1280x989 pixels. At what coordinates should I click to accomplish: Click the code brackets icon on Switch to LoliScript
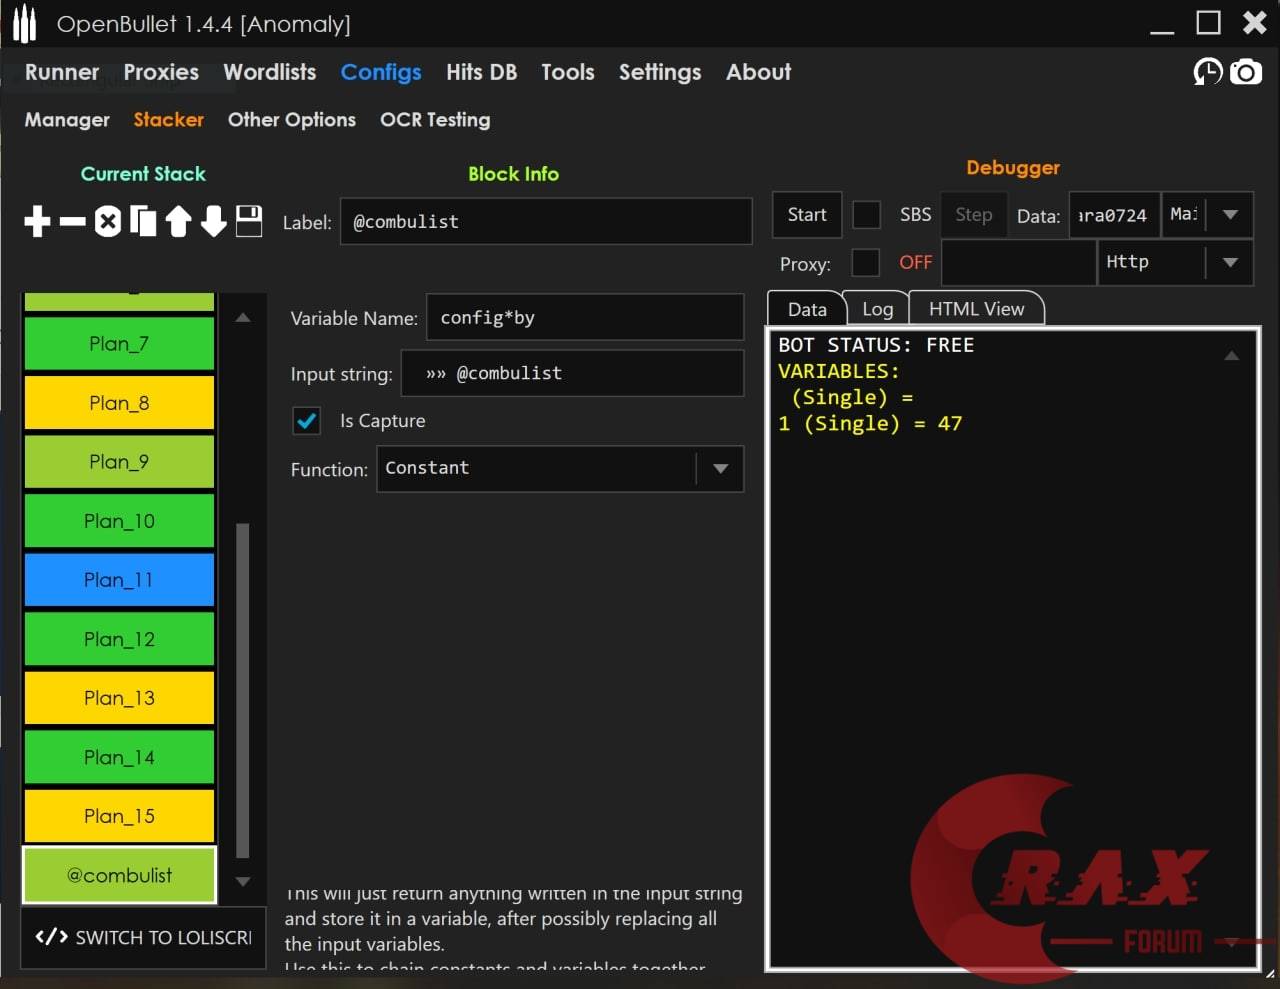(x=51, y=937)
